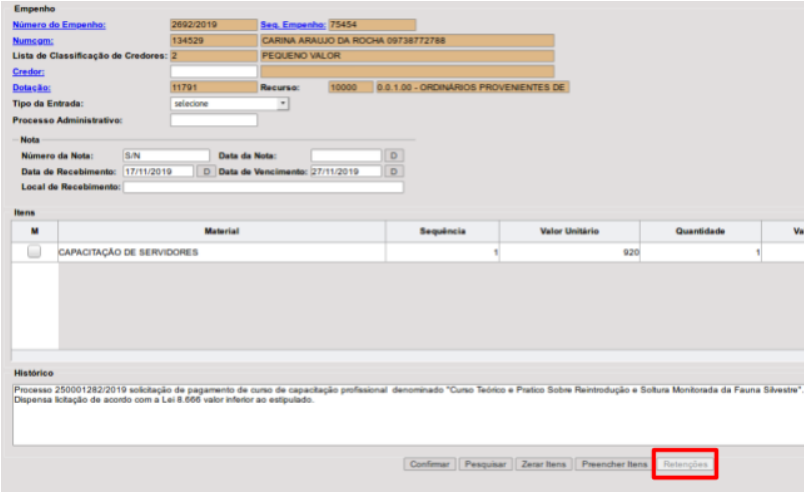Open date picker beside Data de Recebimento
Image resolution: width=804 pixels, height=492 pixels.
pos(205,172)
